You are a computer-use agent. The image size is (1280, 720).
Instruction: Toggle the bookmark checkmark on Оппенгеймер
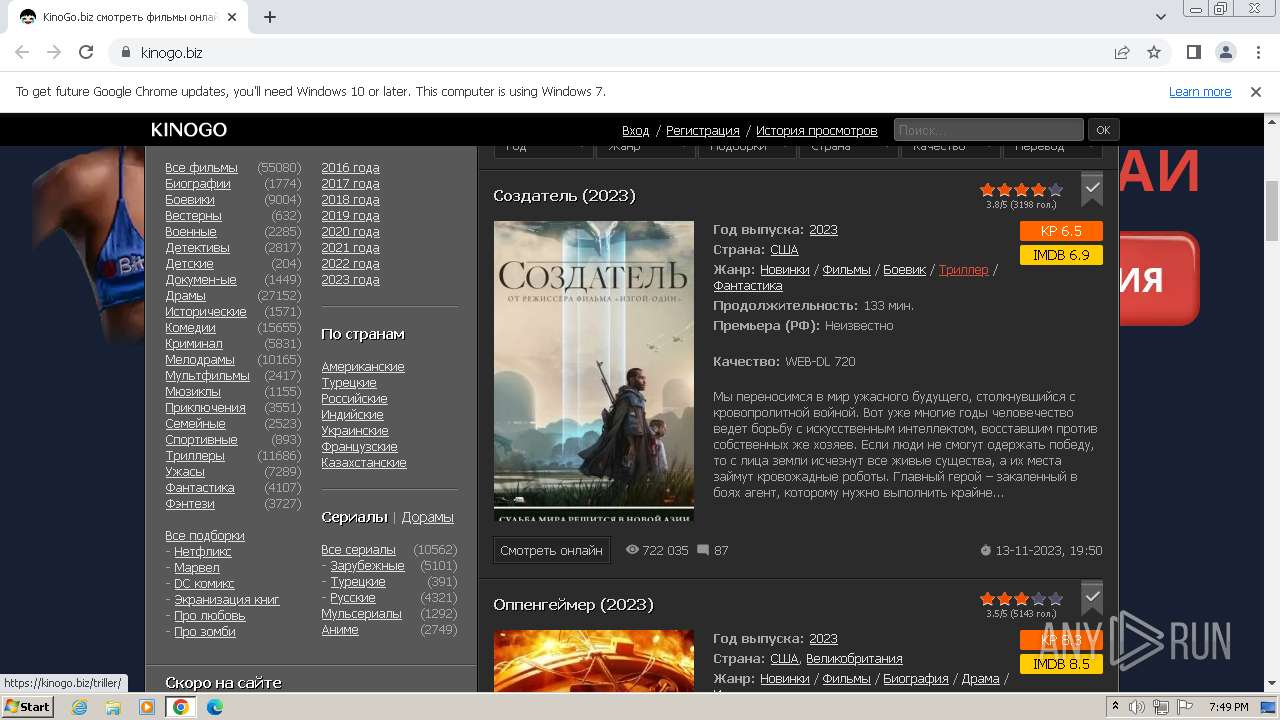[1092, 597]
